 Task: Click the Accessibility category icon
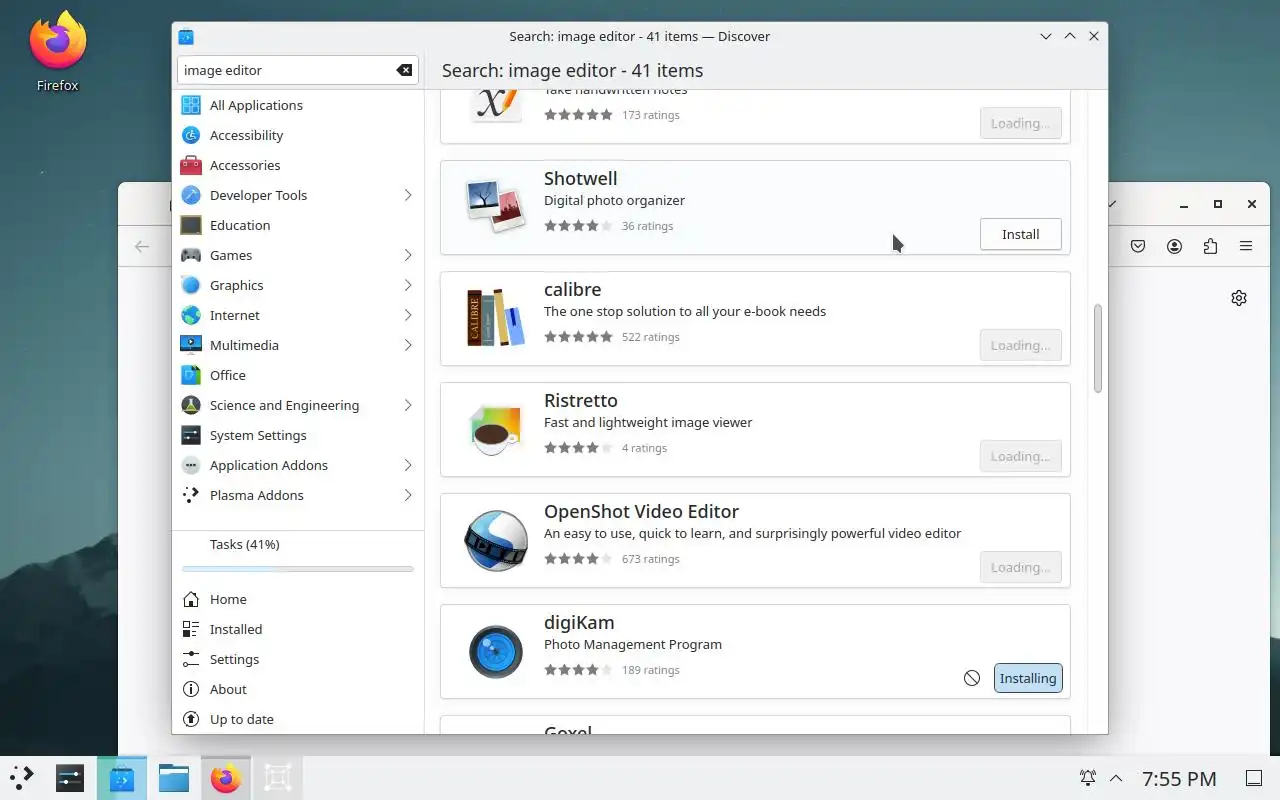coord(190,135)
